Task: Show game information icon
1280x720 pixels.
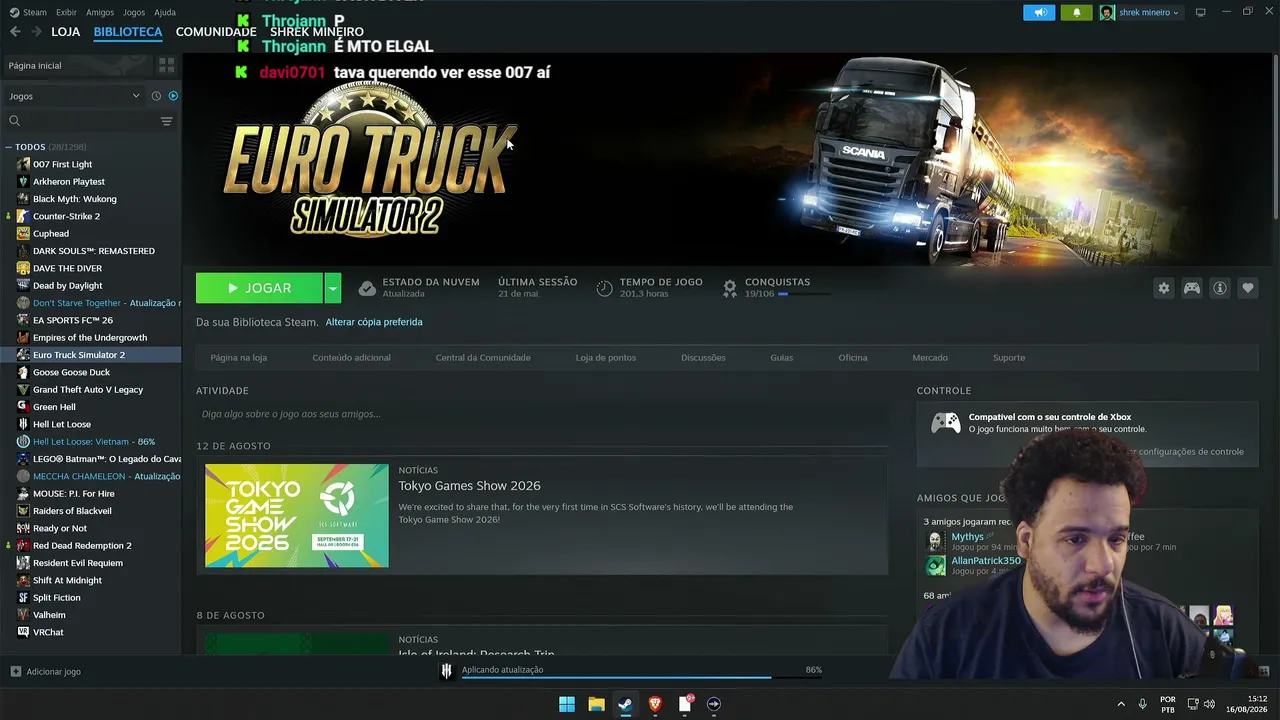Action: [1219, 288]
